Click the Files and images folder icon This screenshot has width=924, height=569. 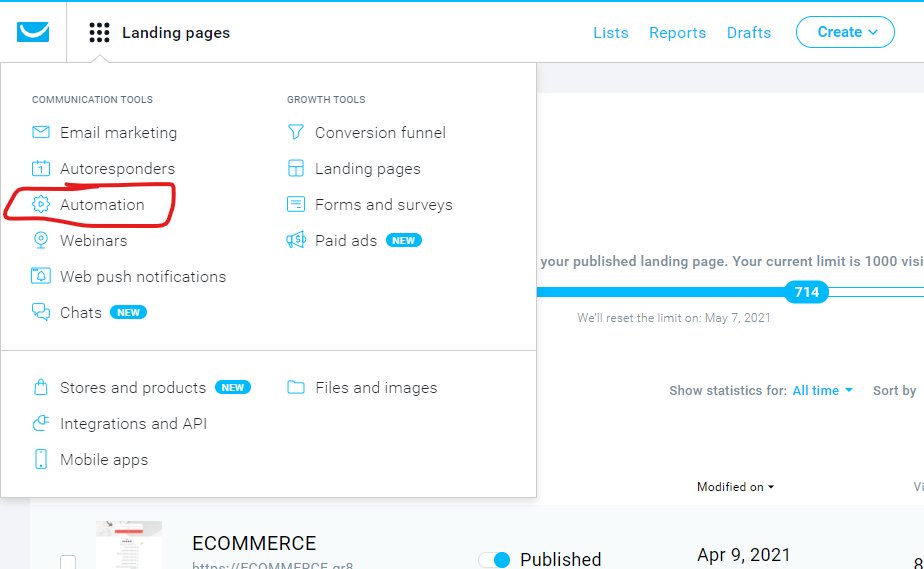[x=296, y=387]
